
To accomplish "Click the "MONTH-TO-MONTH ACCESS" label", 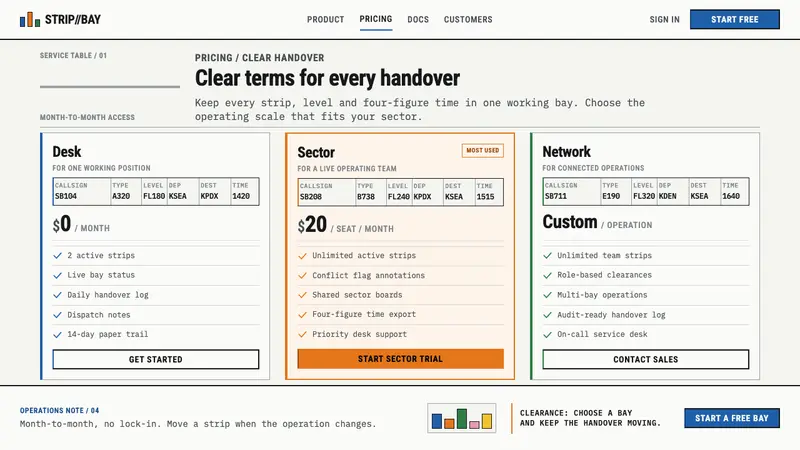I will click(x=87, y=117).
